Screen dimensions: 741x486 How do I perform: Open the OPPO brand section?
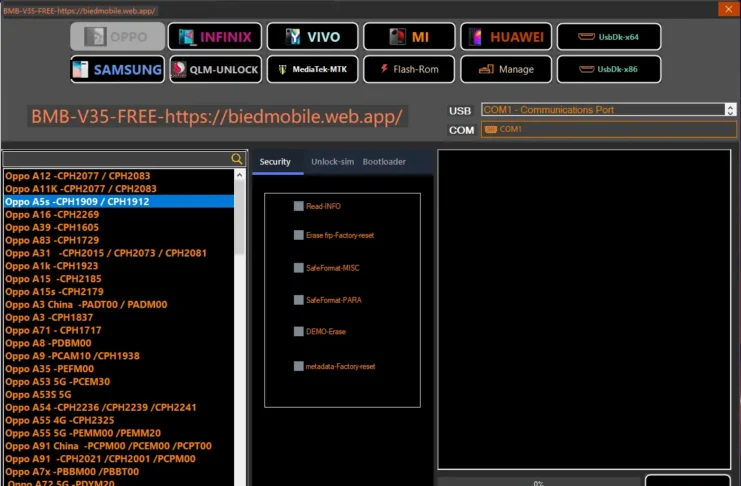tap(118, 36)
